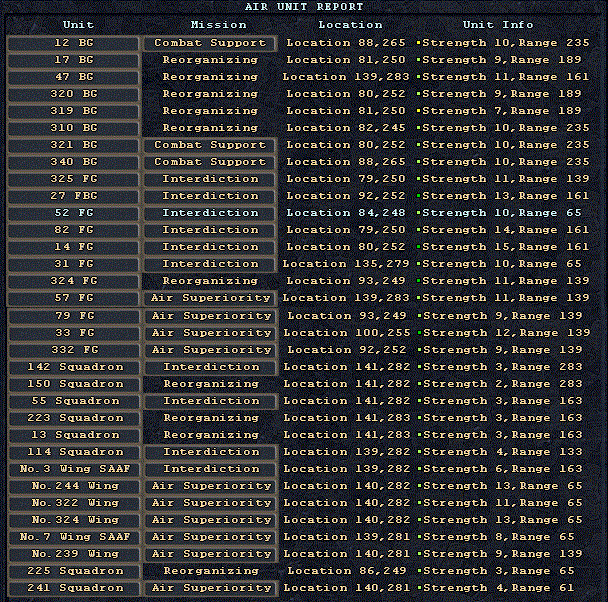Click 31 FG location 135,279
Image resolution: width=608 pixels, height=602 pixels.
[346, 264]
